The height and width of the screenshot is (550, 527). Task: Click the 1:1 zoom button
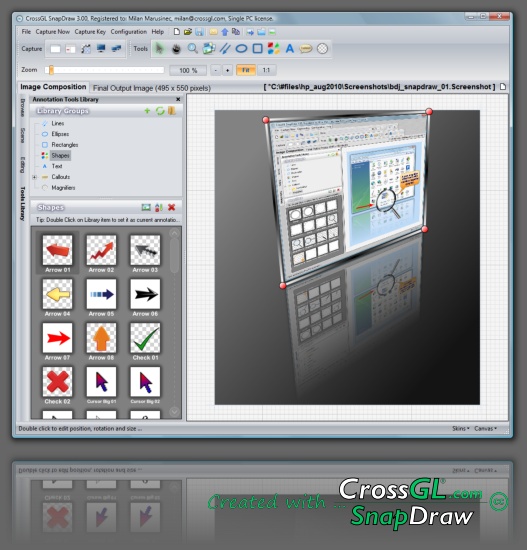(x=266, y=70)
